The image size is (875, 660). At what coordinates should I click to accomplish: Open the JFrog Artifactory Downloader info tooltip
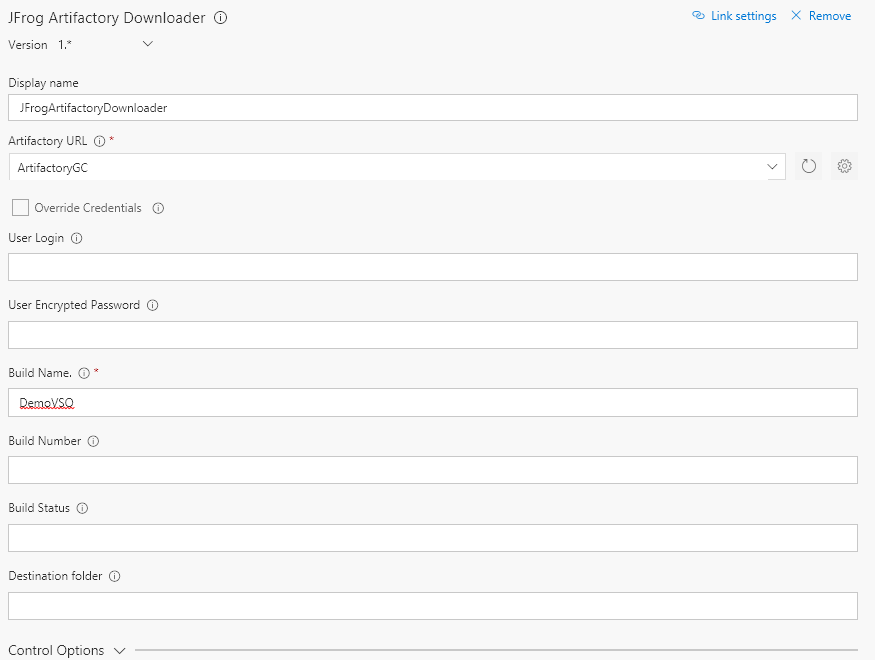coord(221,17)
